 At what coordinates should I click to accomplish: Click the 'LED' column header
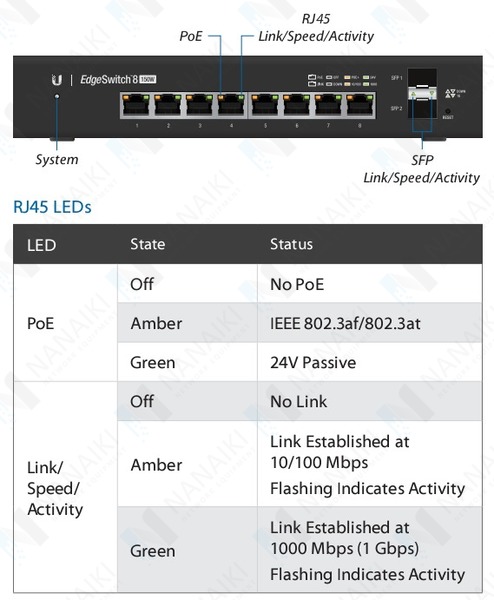[x=42, y=245]
